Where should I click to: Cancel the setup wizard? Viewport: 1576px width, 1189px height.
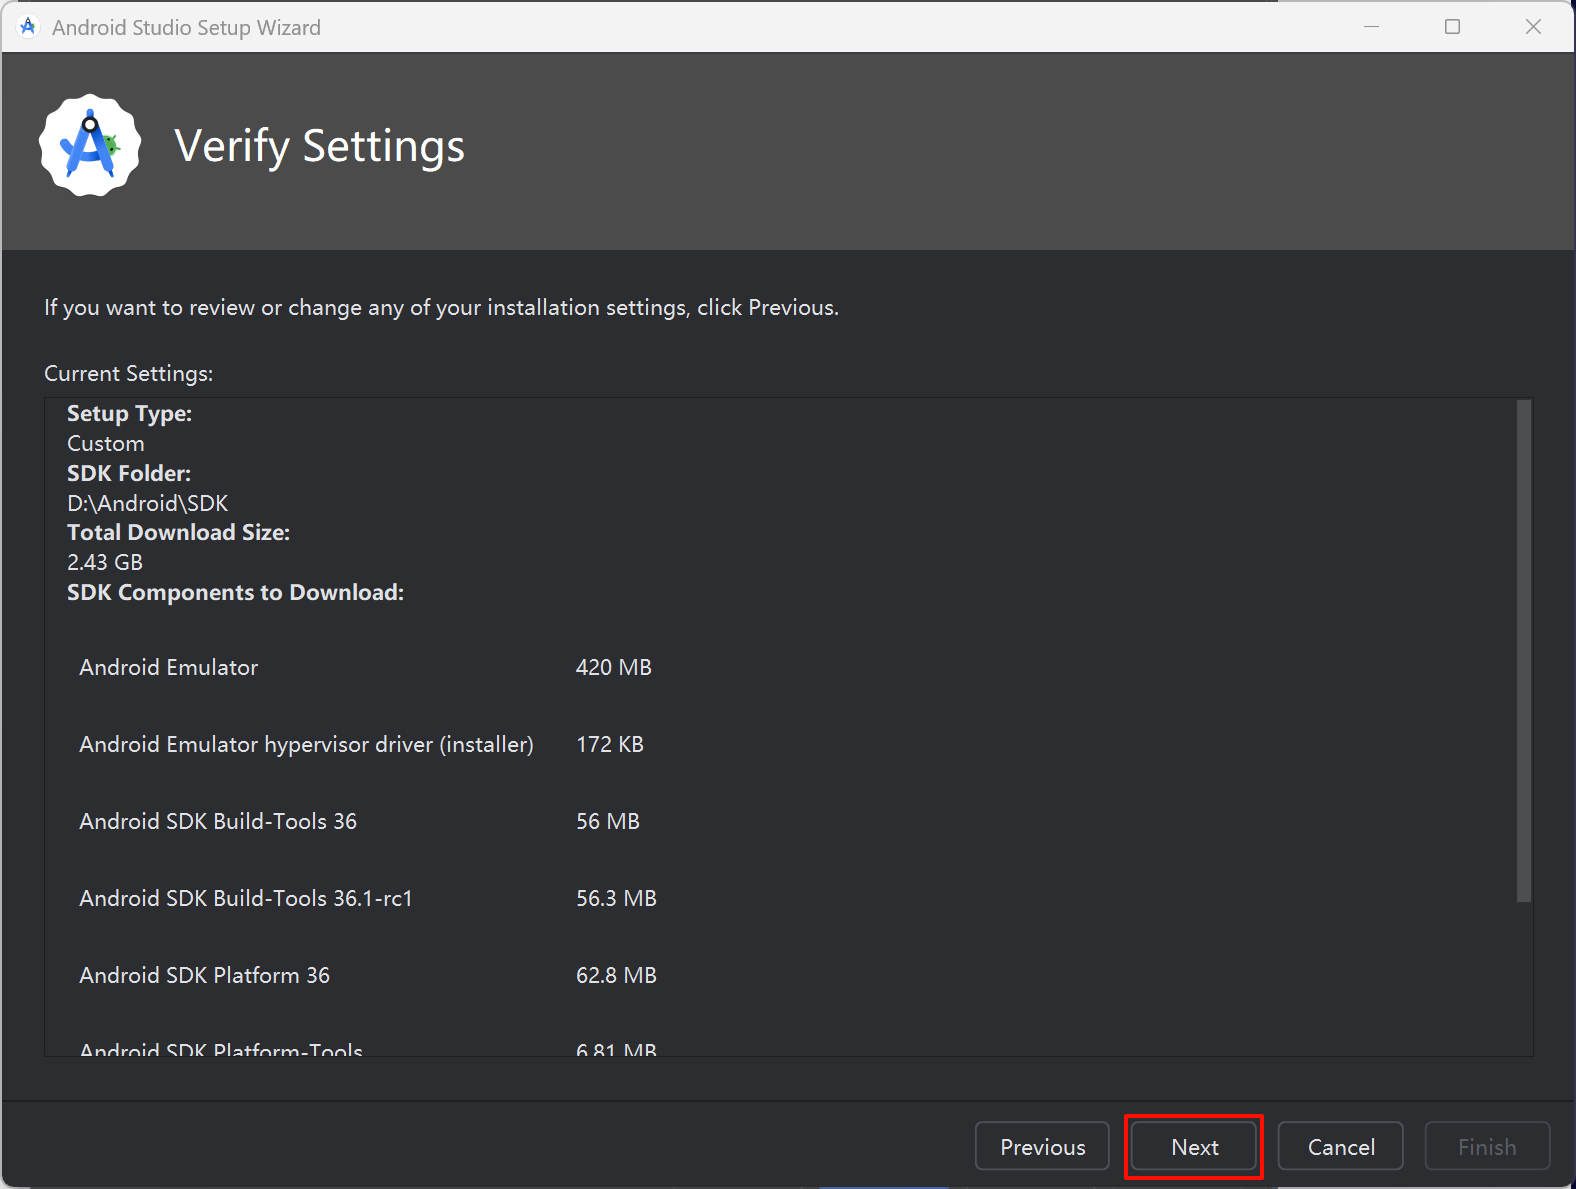[x=1341, y=1146]
